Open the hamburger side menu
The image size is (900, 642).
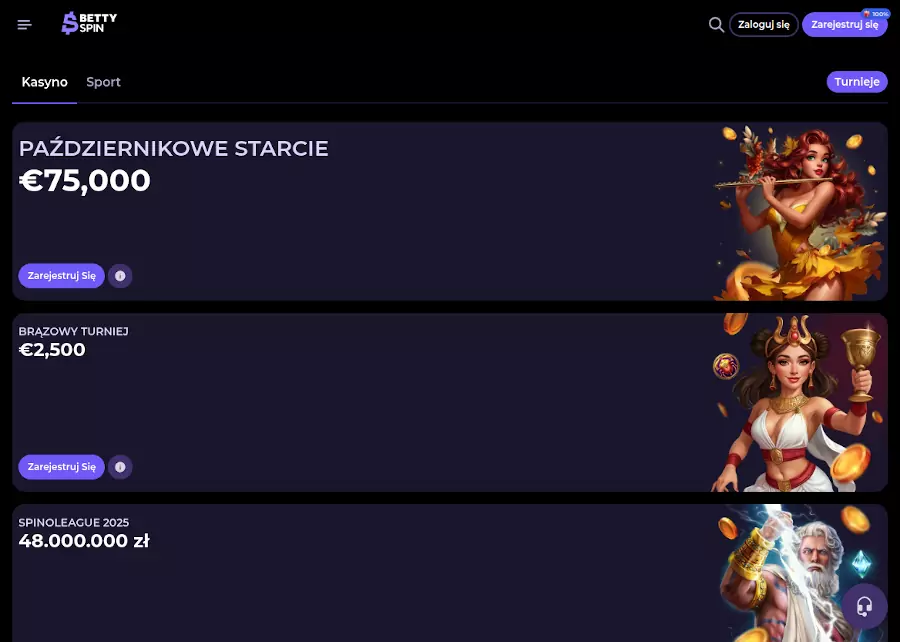pyautogui.click(x=25, y=25)
